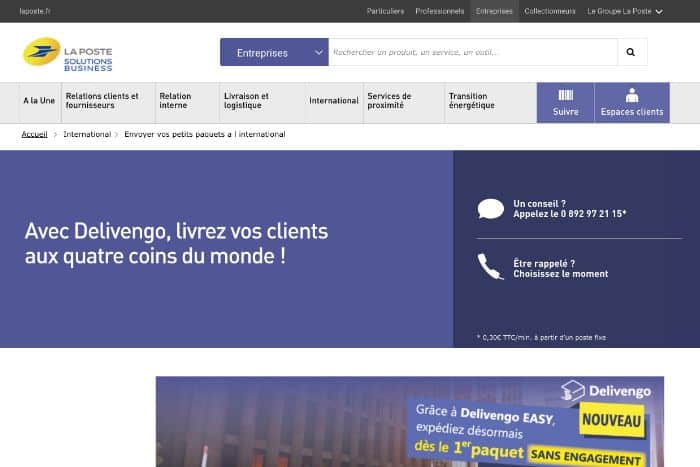
Task: Click the La Poste Solutions Business logo
Action: pyautogui.click(x=68, y=52)
